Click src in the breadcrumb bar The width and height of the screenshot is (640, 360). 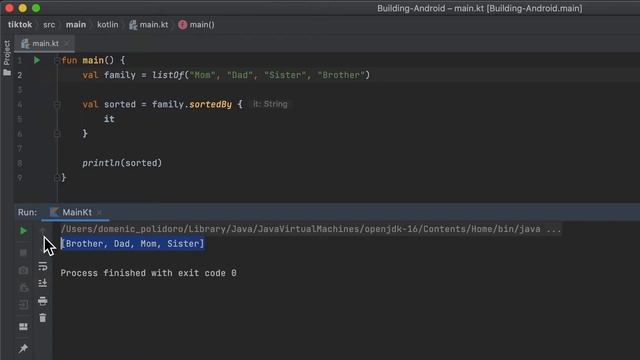pyautogui.click(x=49, y=24)
